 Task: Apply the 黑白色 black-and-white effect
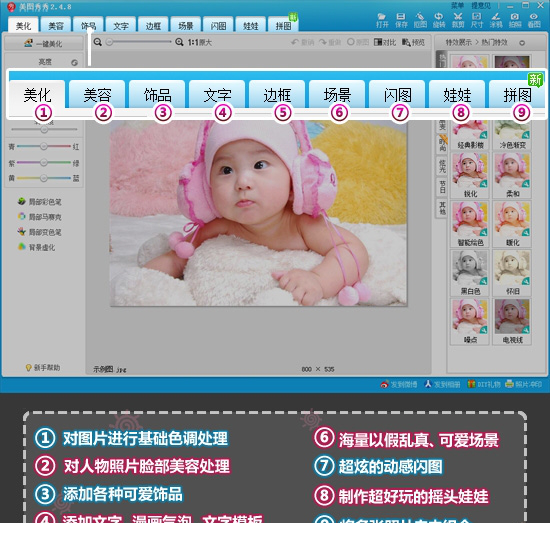coord(470,273)
